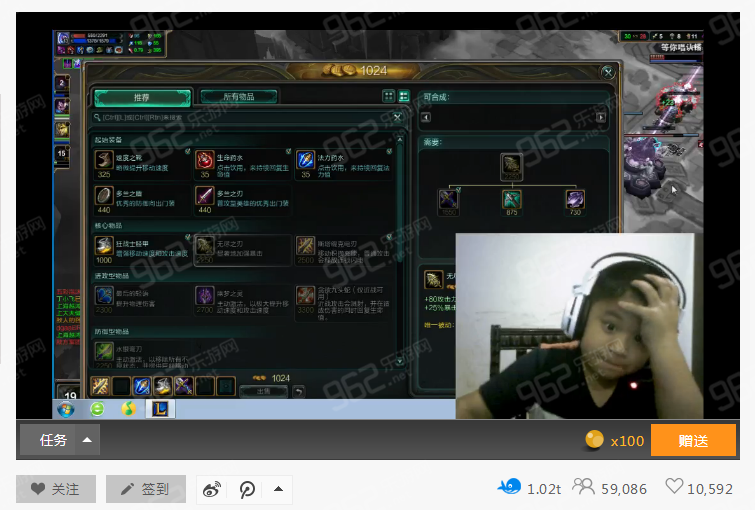Share via Tencent Weibo icon

pos(247,489)
